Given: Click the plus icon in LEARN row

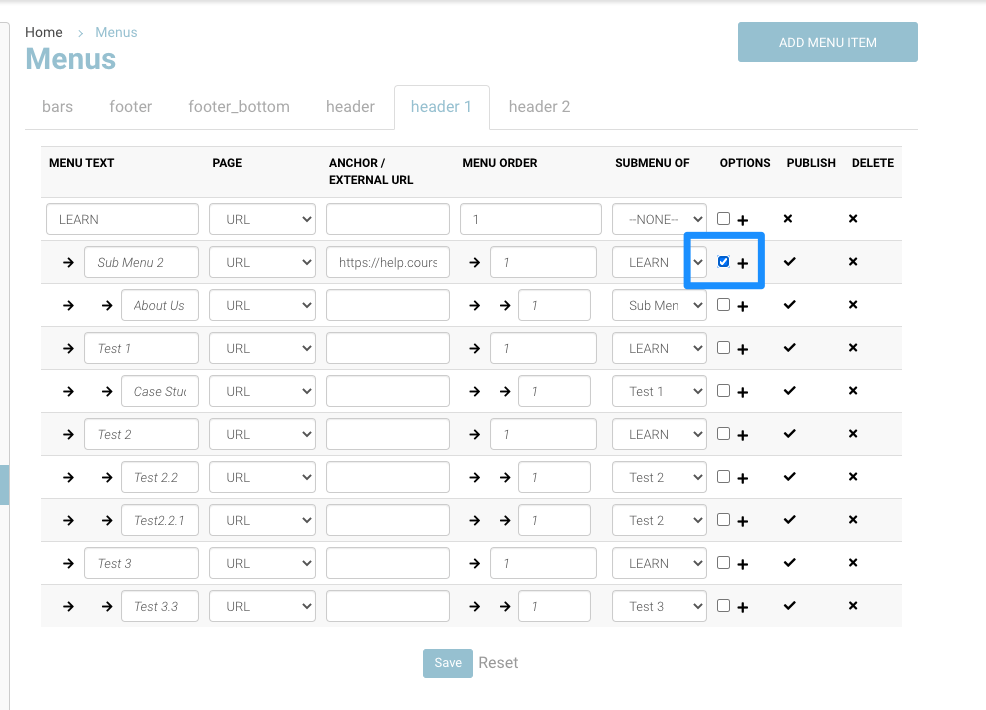Looking at the screenshot, I should click(743, 220).
